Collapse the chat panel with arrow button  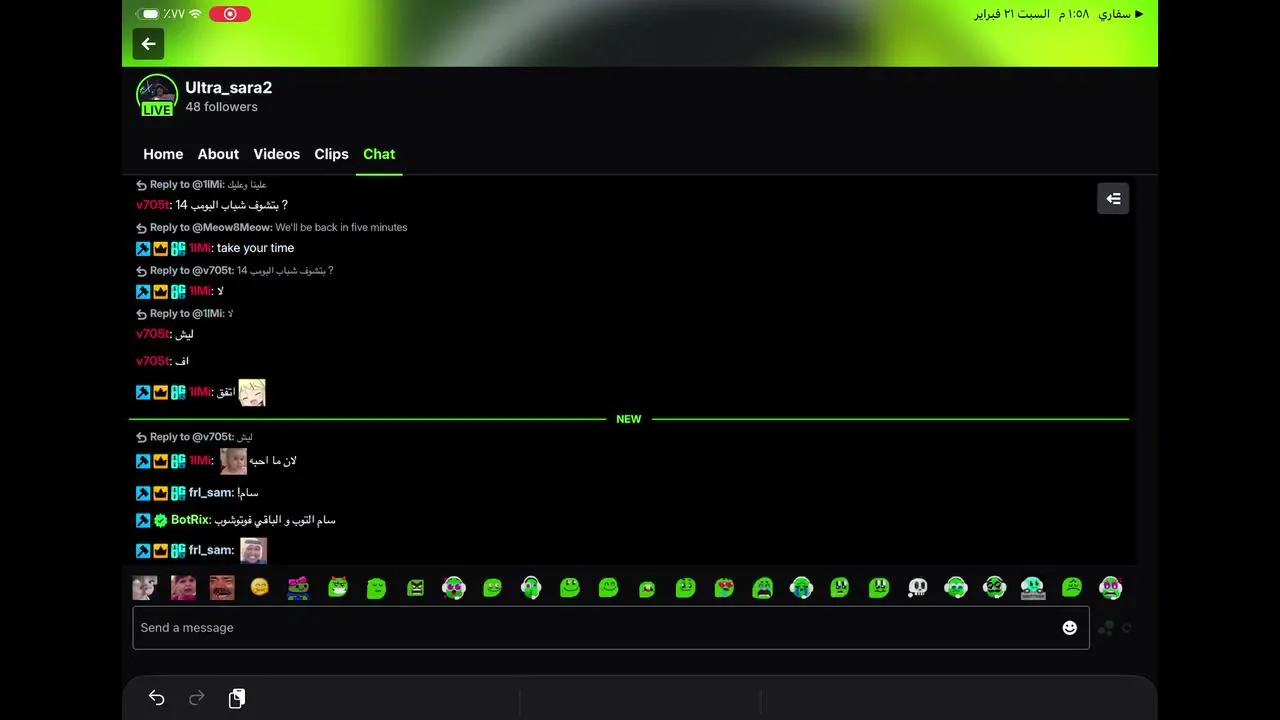pos(1113,199)
